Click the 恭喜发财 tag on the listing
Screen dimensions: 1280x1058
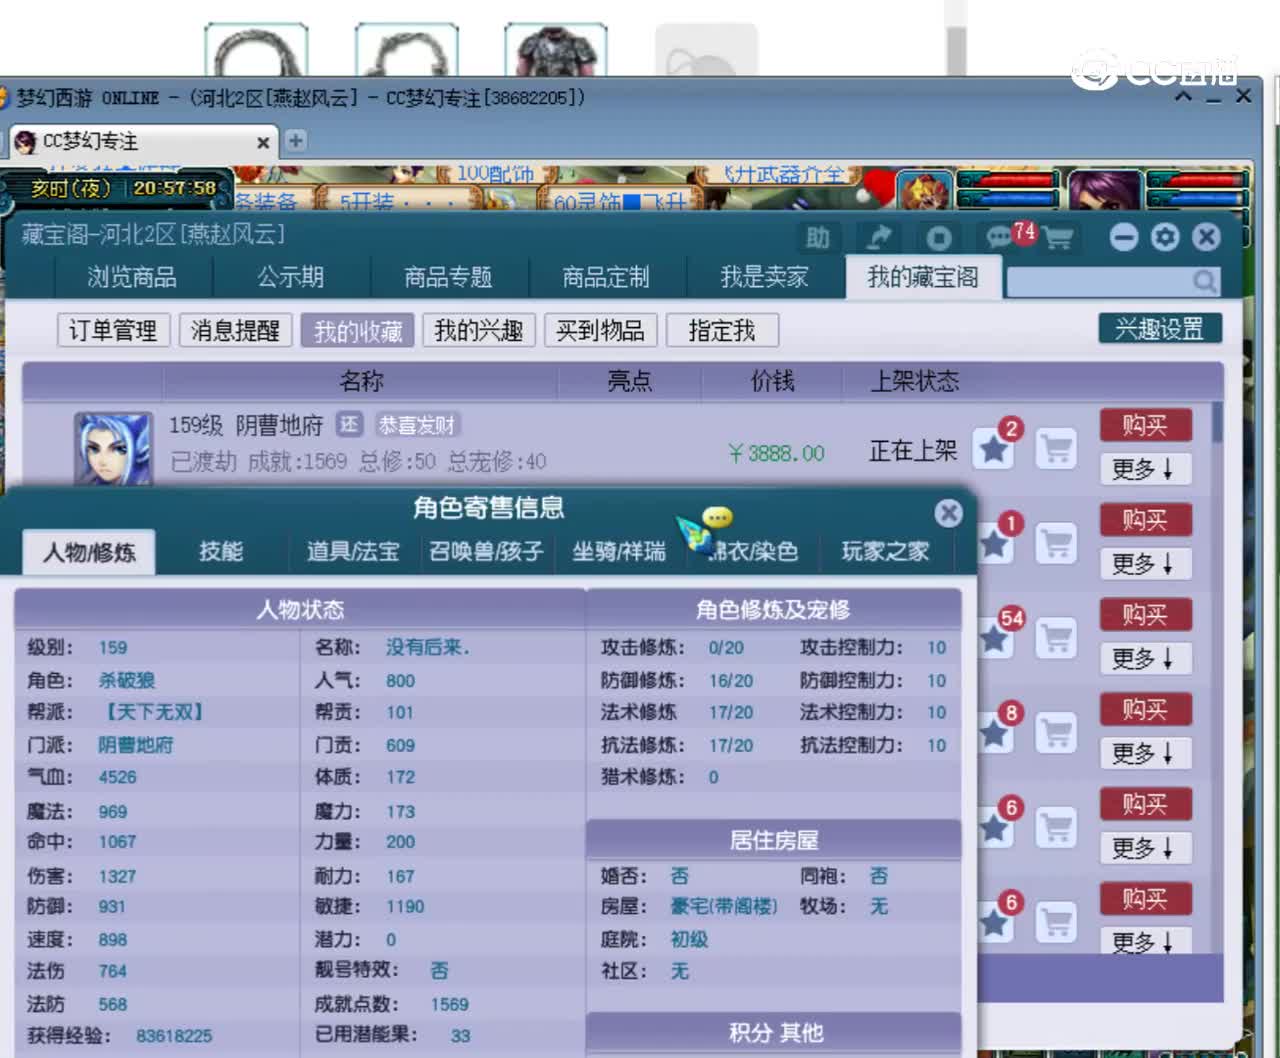click(x=417, y=425)
